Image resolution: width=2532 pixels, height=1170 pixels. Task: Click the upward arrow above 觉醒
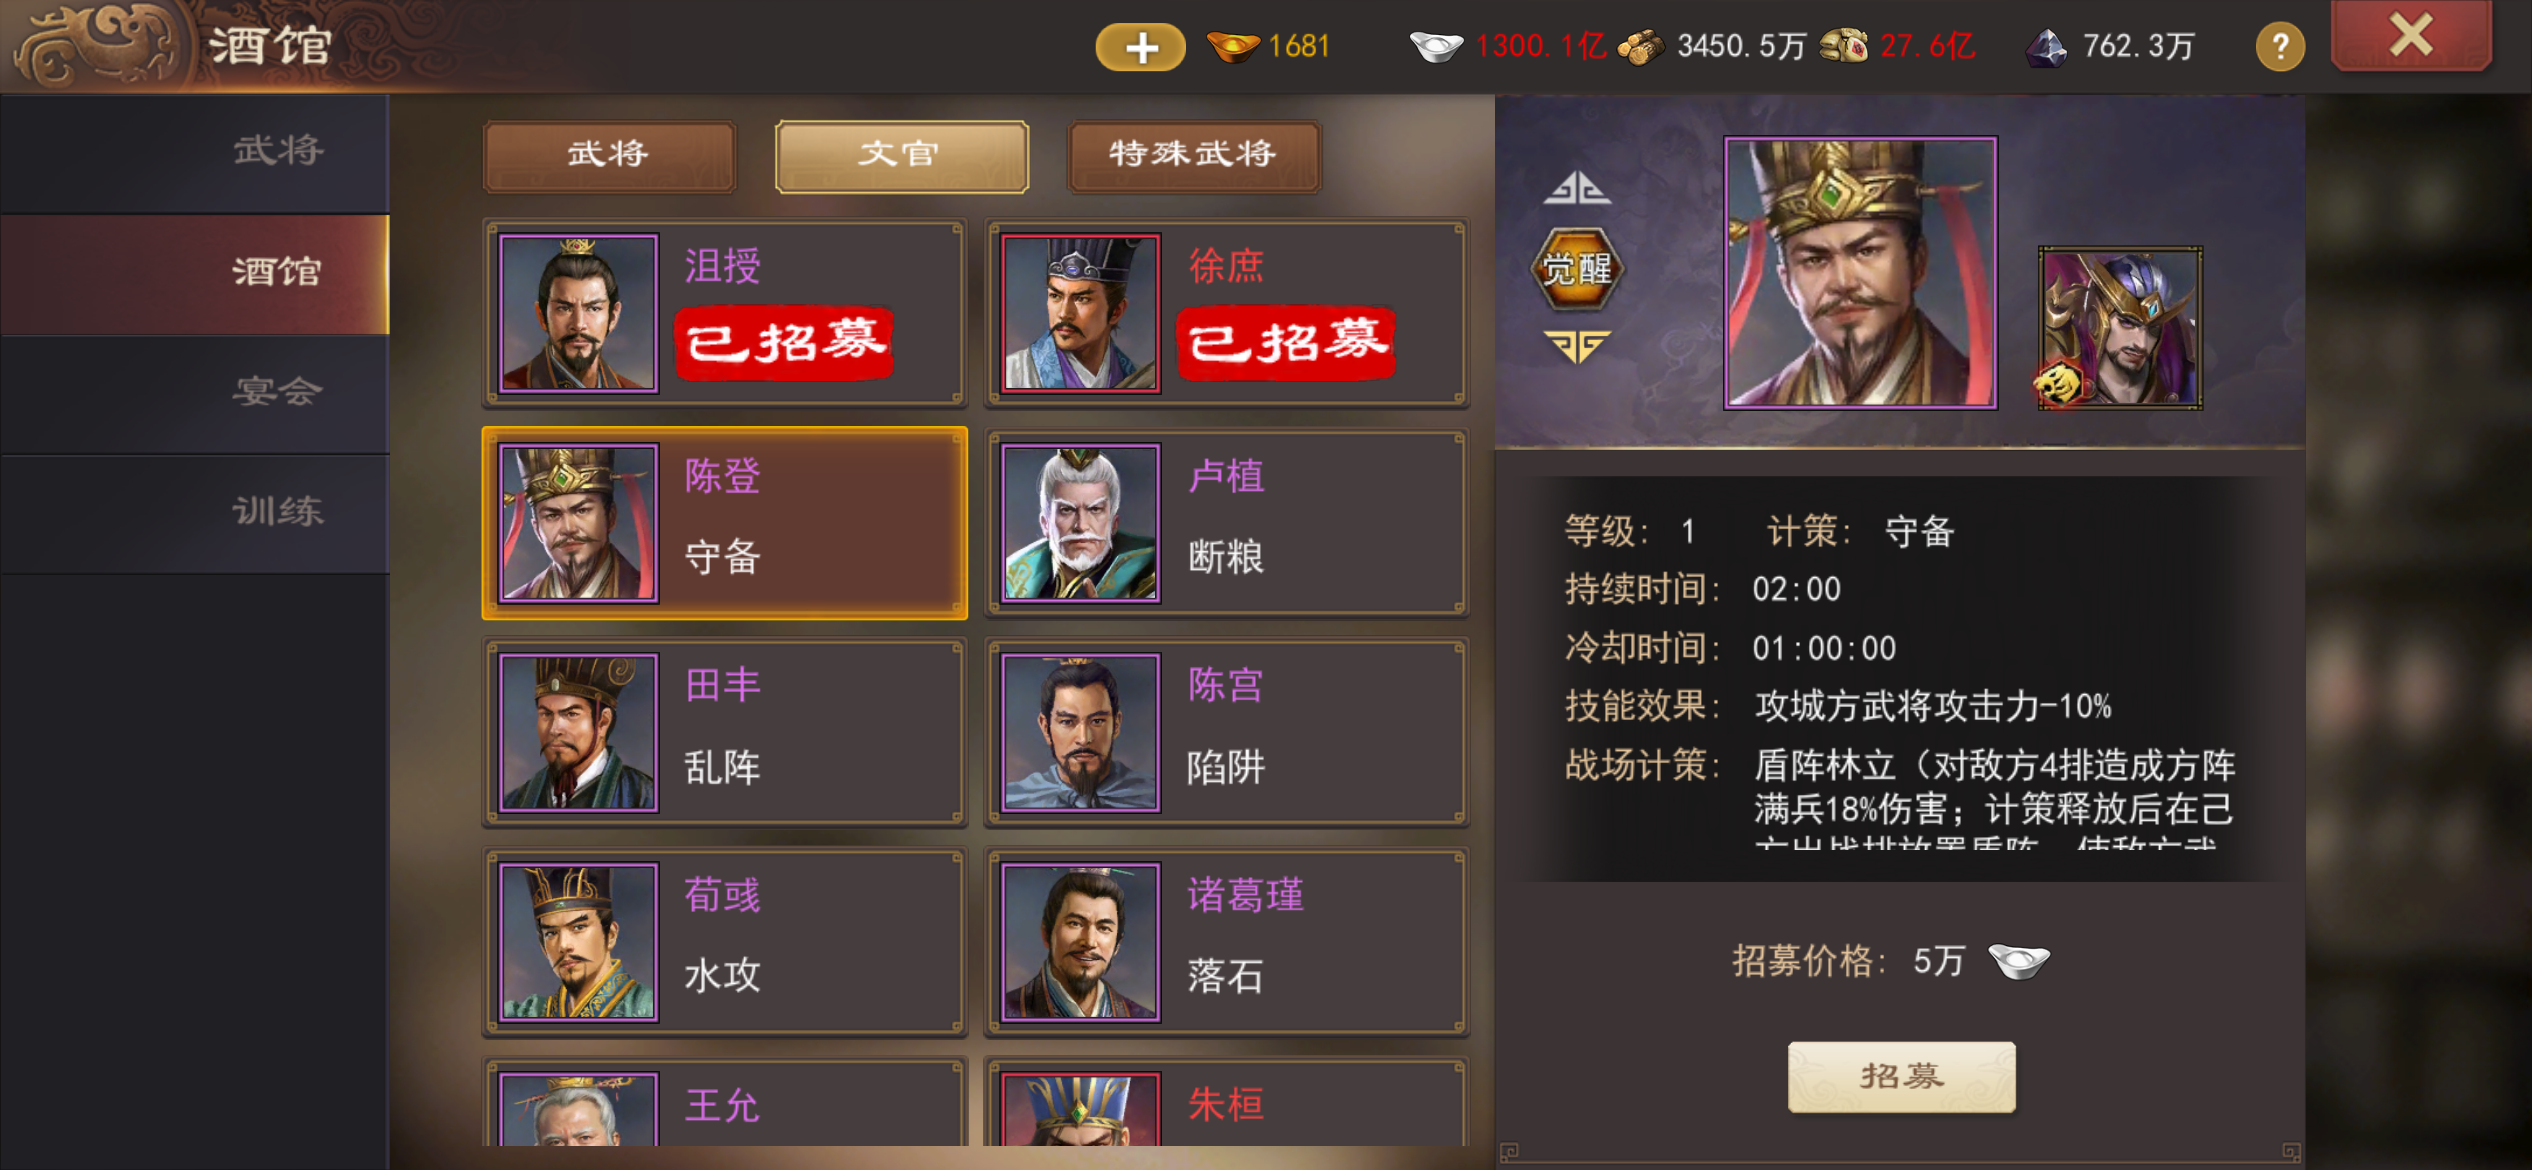1577,187
